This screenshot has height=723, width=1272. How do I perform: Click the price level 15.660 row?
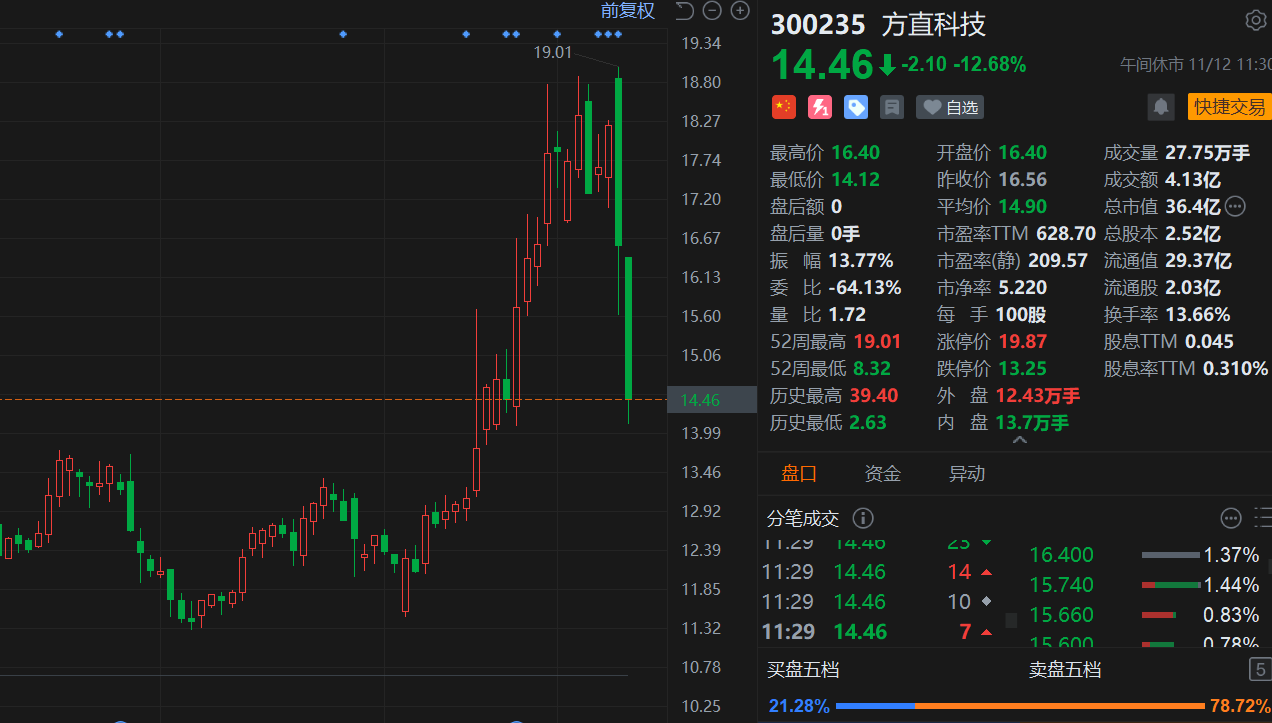click(1145, 615)
